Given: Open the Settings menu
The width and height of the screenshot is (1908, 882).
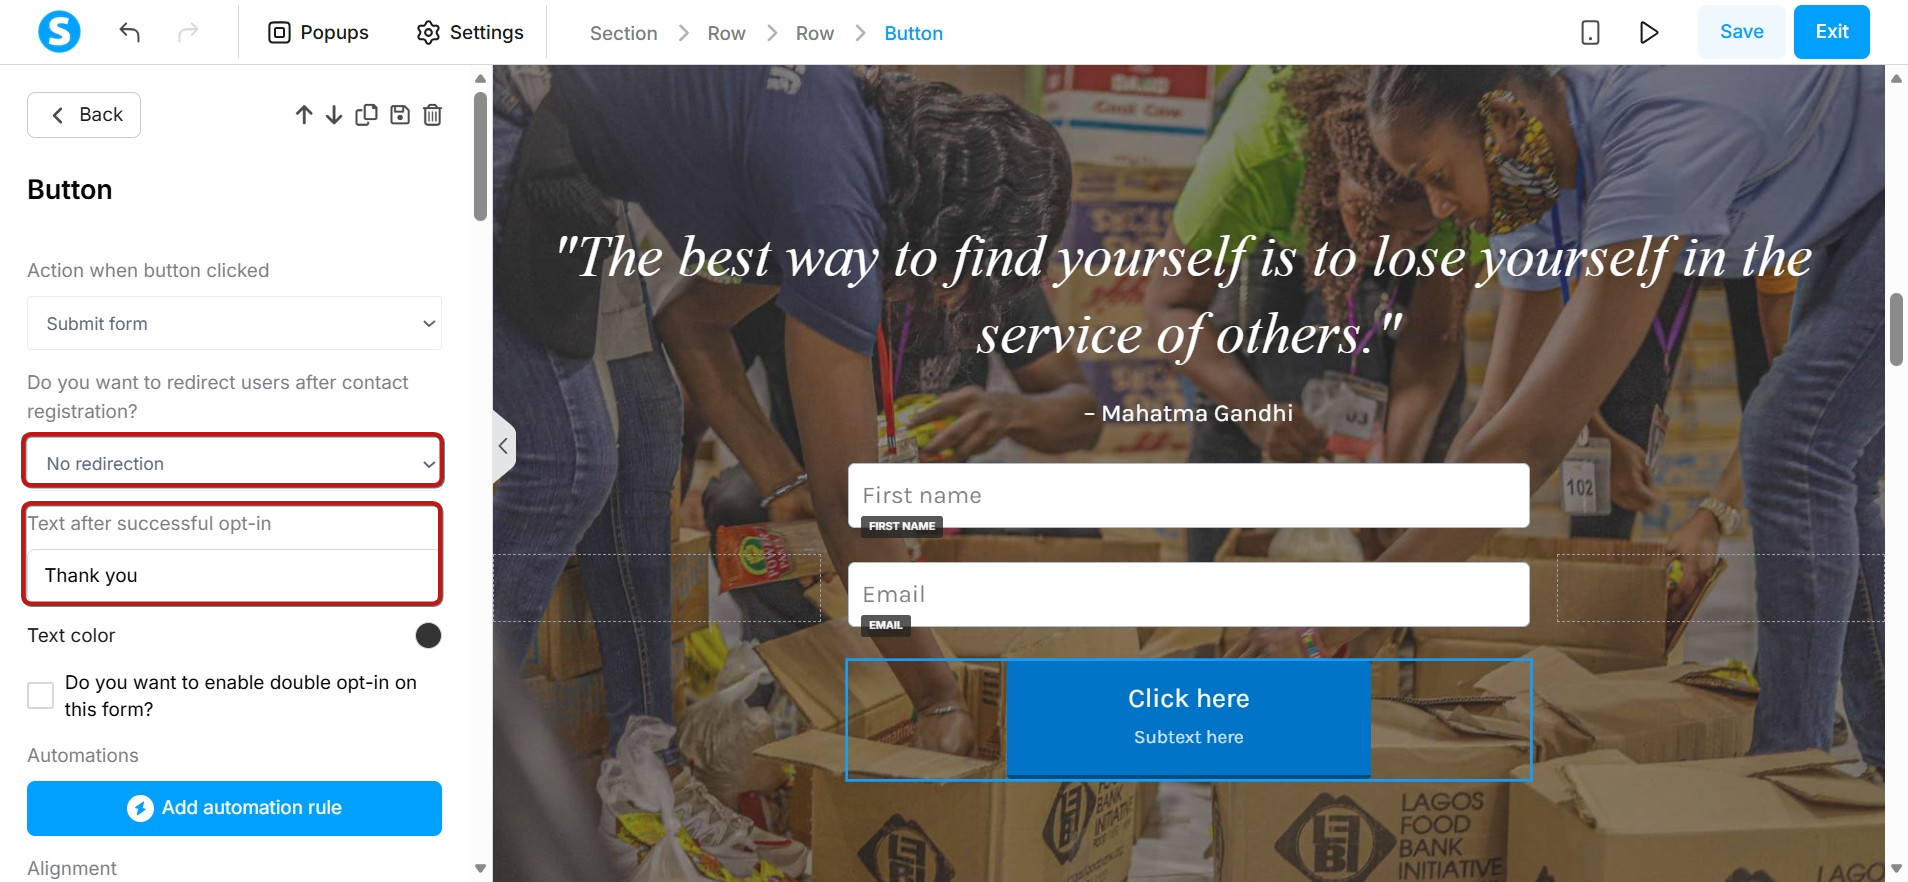Looking at the screenshot, I should coord(470,32).
